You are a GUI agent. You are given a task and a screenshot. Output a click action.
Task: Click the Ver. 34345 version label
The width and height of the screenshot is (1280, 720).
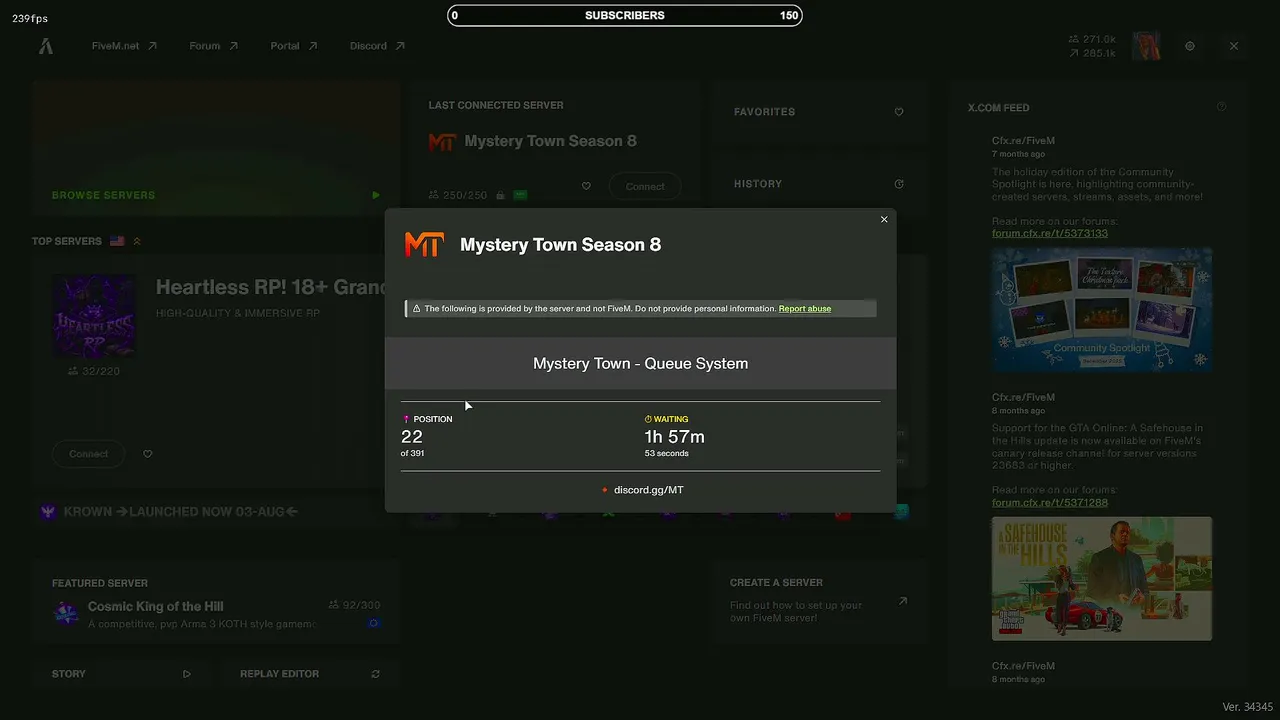(1248, 707)
